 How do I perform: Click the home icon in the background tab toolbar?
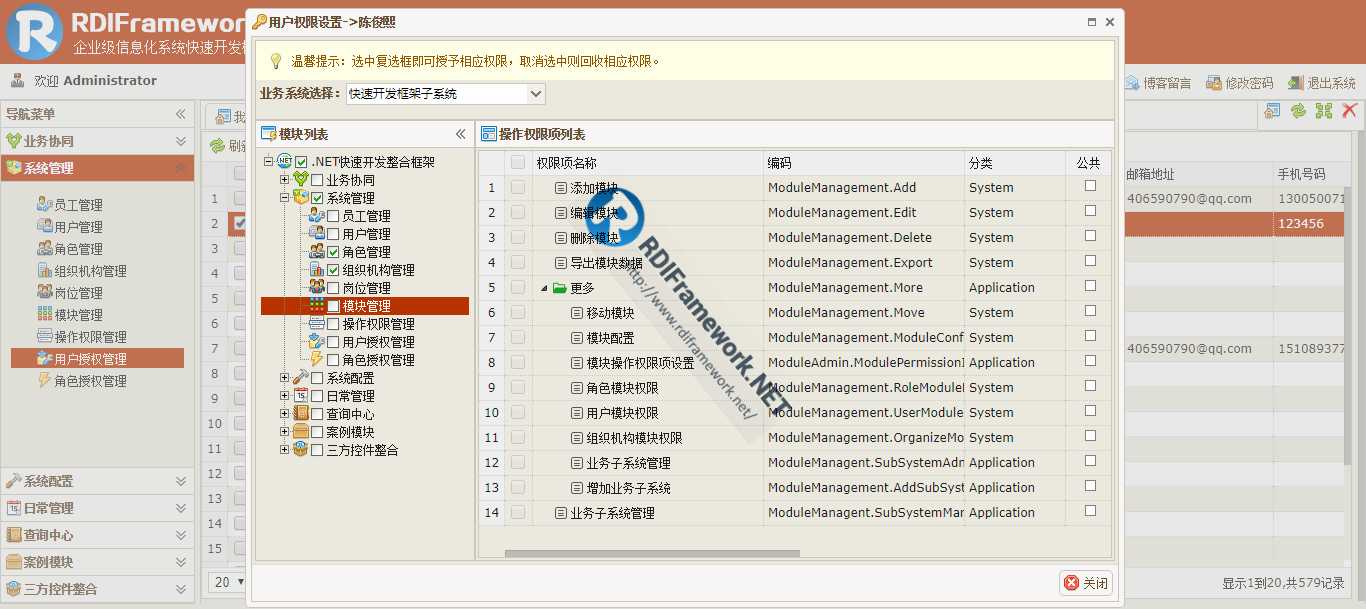1272,111
